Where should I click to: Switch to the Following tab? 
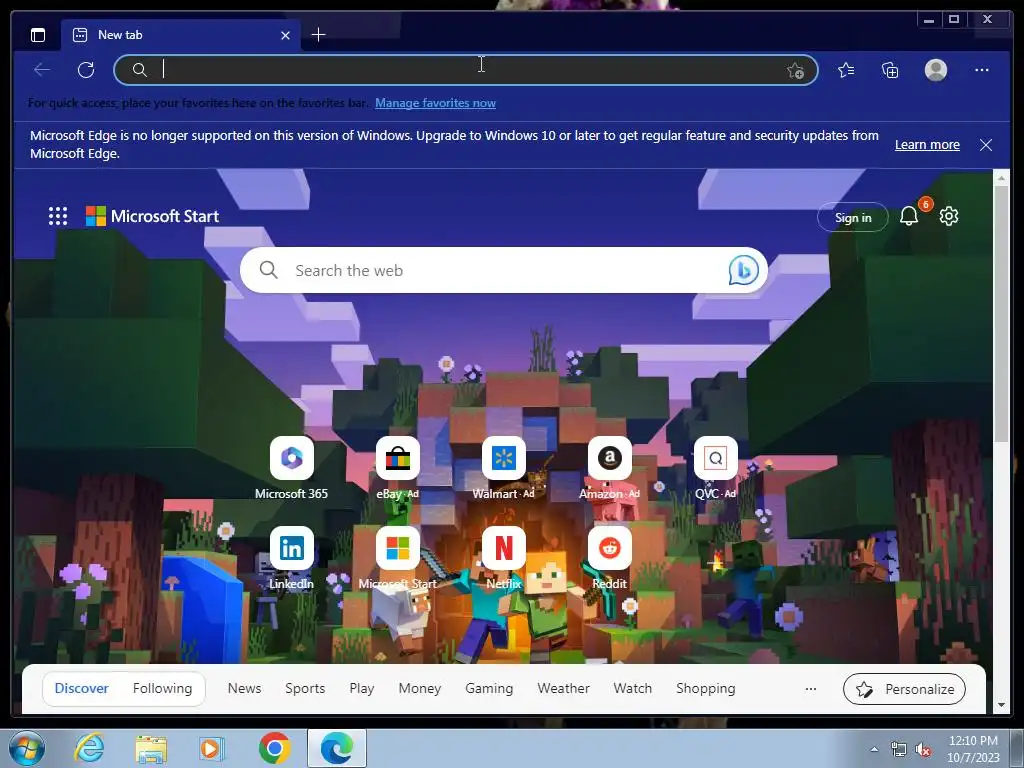click(163, 688)
